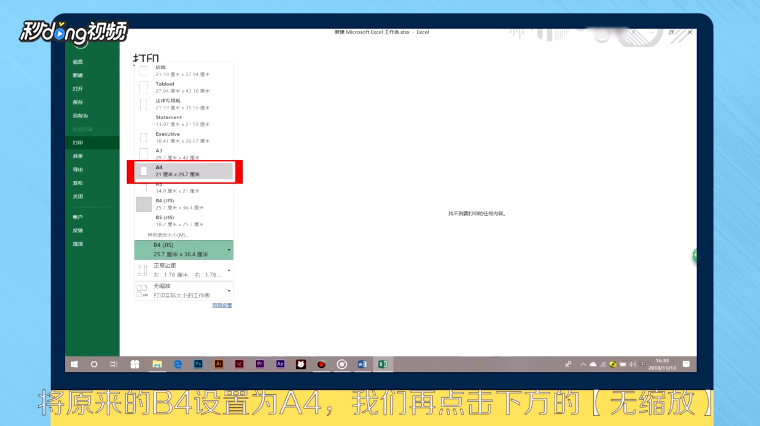Select 打印 (Print) in the sidebar

(92, 142)
